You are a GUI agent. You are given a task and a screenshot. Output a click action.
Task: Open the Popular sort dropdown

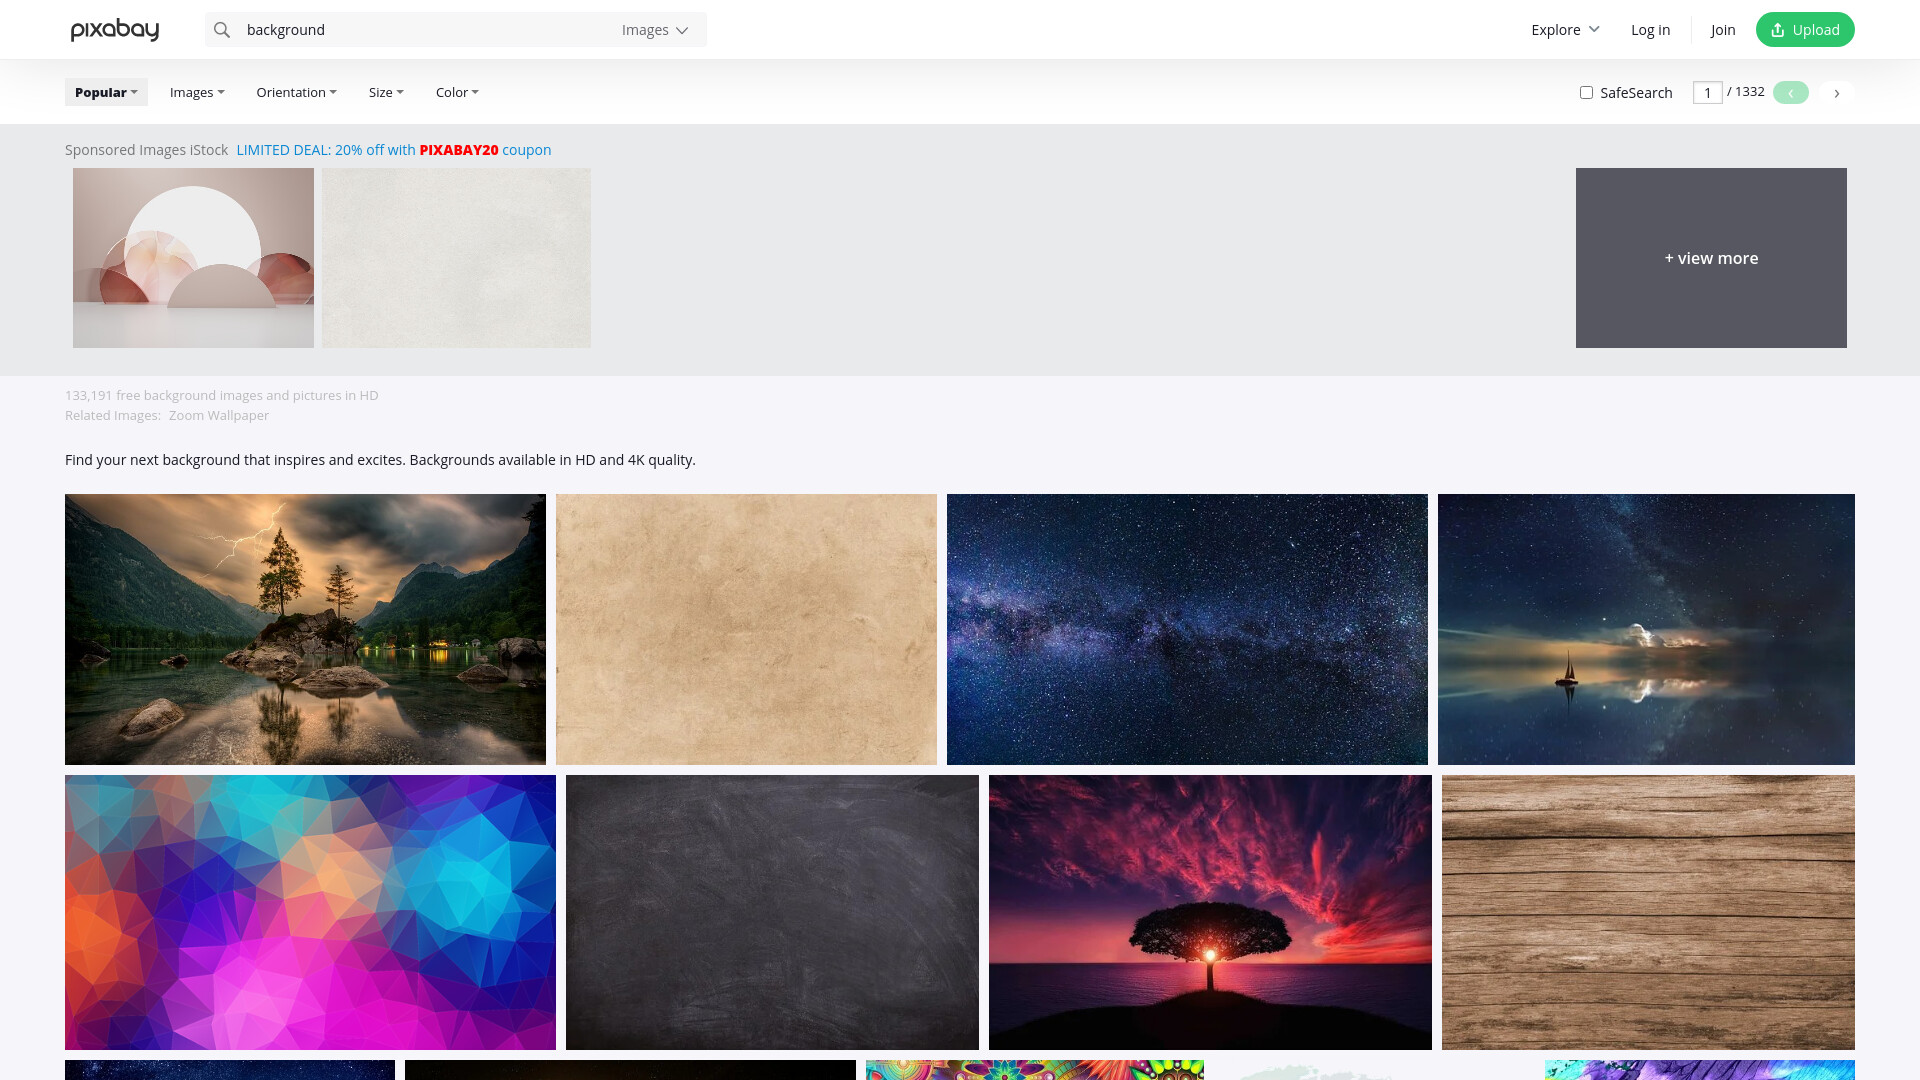tap(106, 92)
